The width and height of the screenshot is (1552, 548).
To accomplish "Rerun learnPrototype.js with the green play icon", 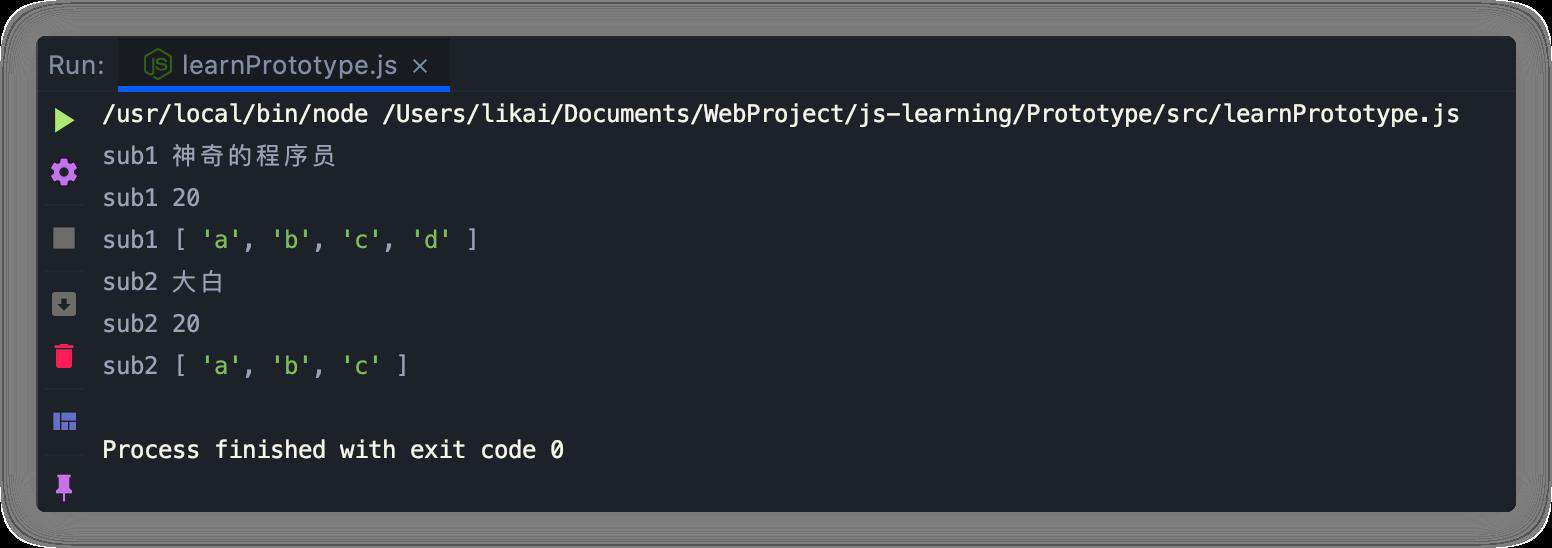I will coord(64,121).
